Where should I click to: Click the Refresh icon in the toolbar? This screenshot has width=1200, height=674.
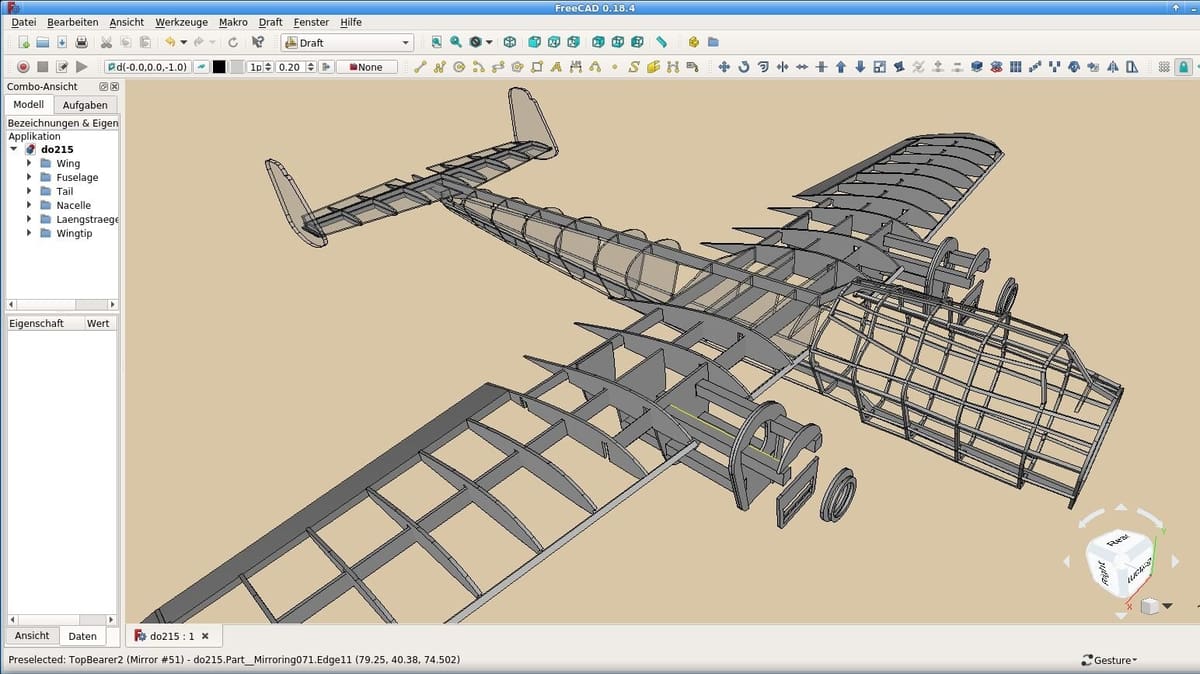233,42
